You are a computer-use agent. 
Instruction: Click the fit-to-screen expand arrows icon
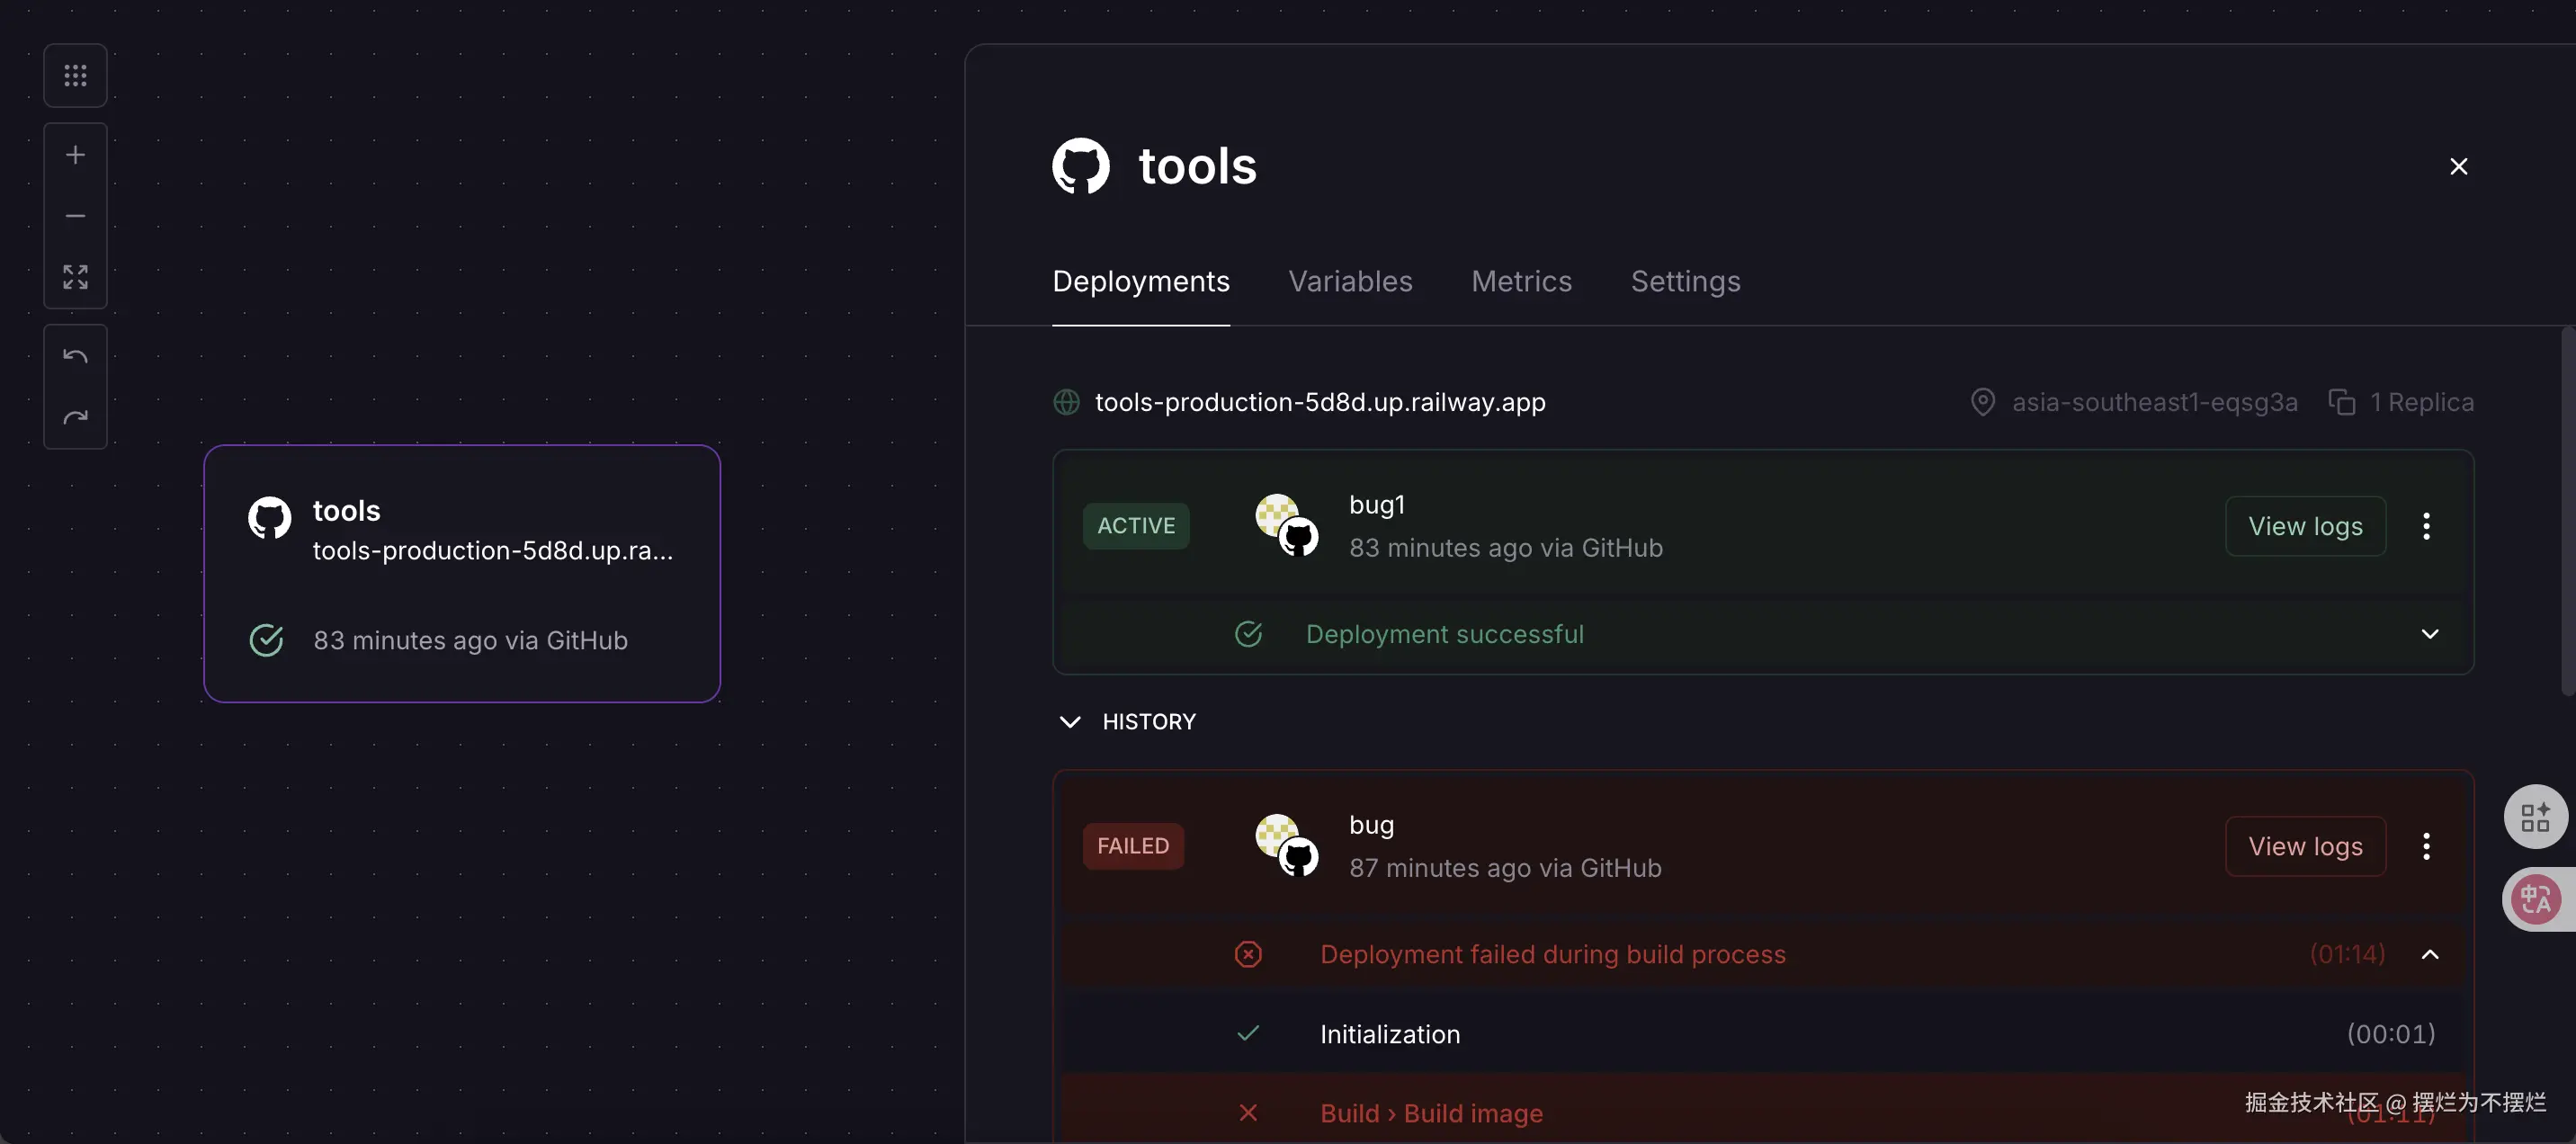pyautogui.click(x=75, y=277)
